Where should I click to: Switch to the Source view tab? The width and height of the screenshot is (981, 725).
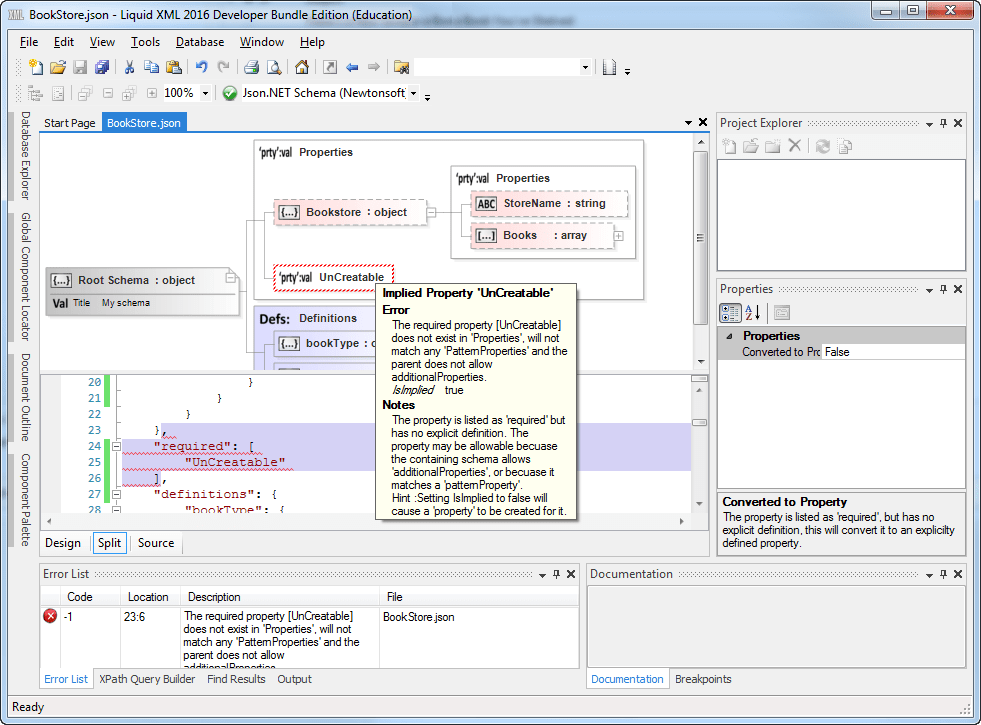(x=155, y=543)
